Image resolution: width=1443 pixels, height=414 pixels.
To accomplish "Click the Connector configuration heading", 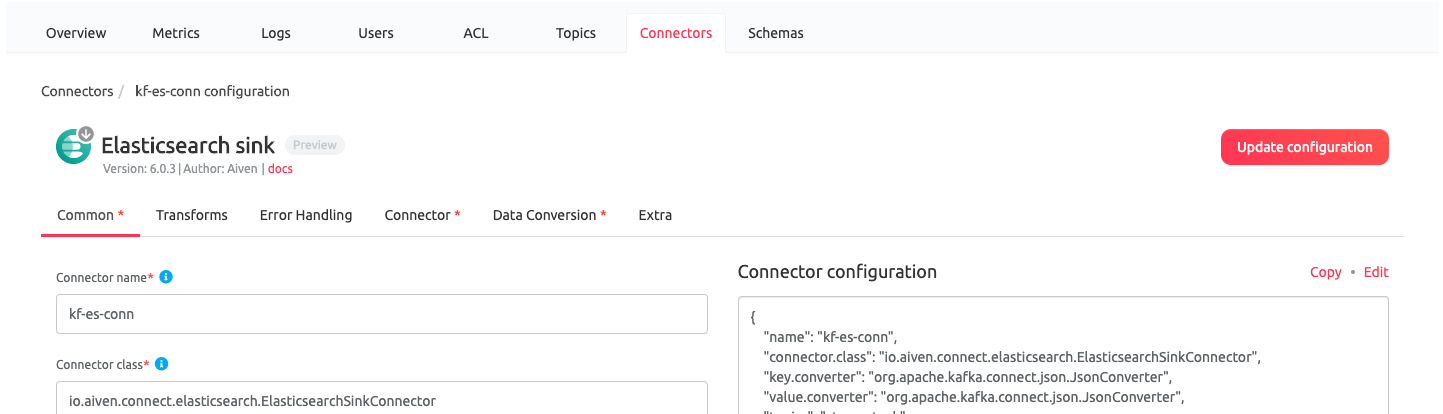I will (837, 272).
